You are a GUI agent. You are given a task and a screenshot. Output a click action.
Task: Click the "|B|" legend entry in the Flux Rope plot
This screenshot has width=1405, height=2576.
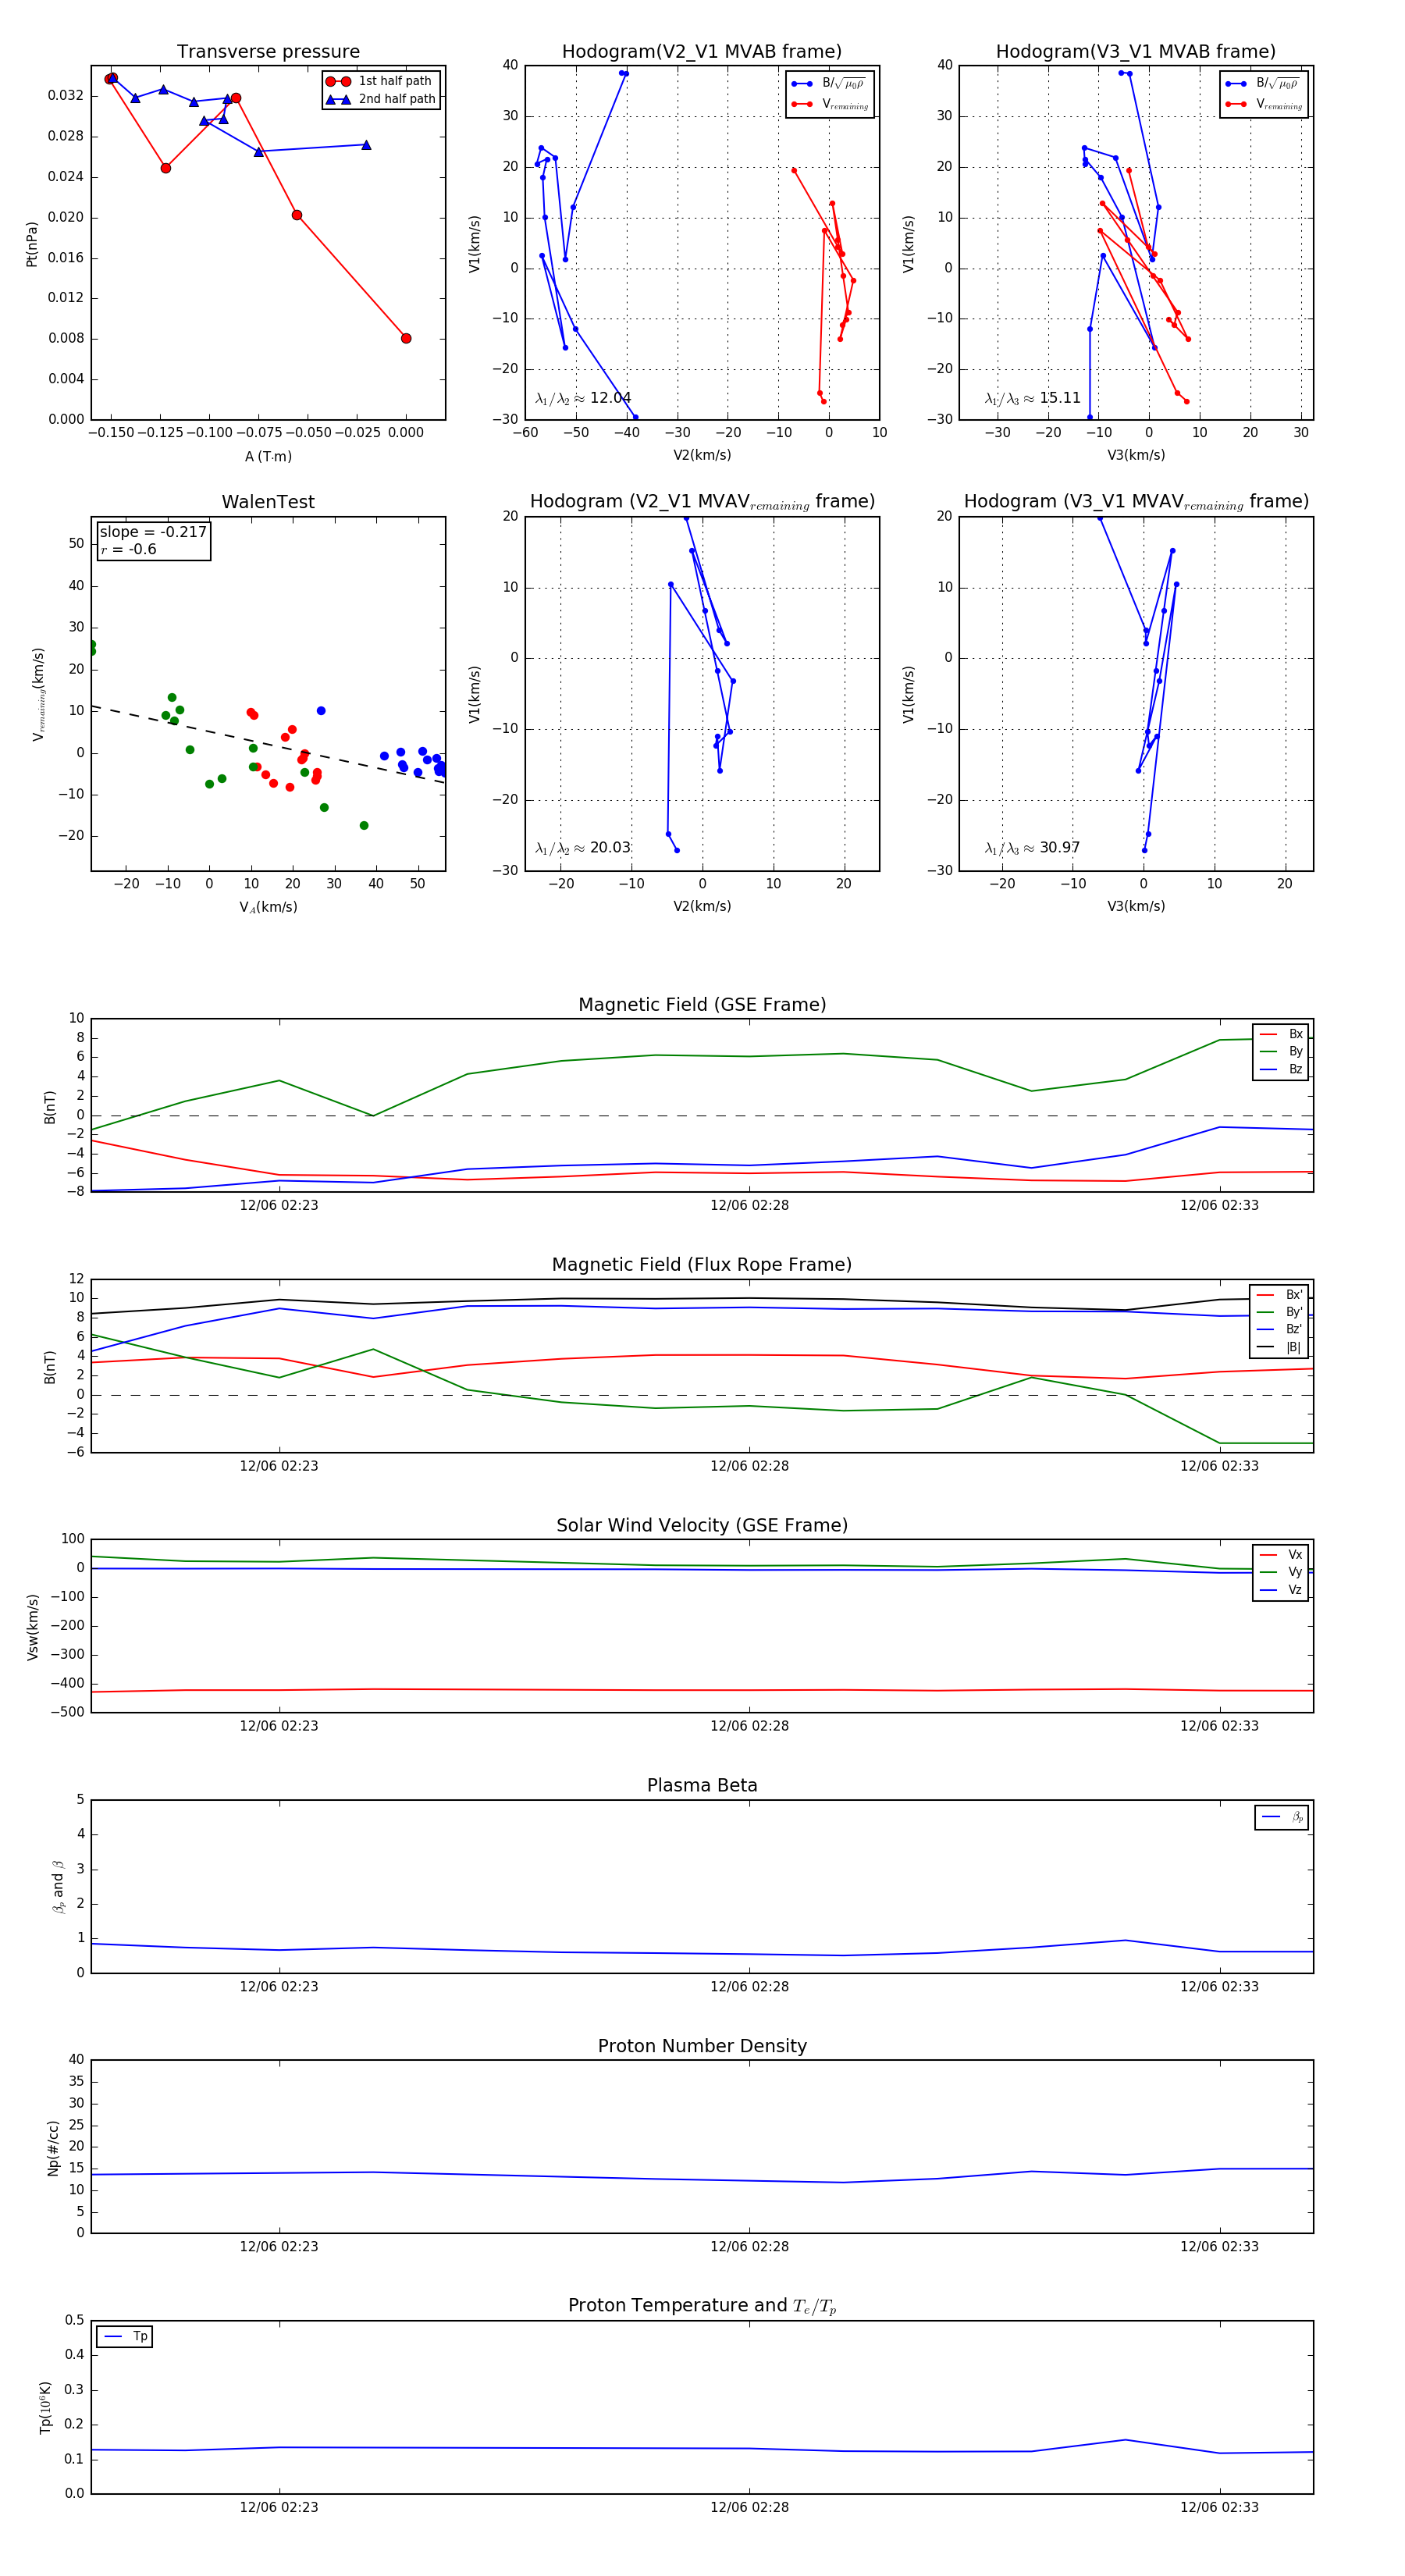coord(1279,1347)
